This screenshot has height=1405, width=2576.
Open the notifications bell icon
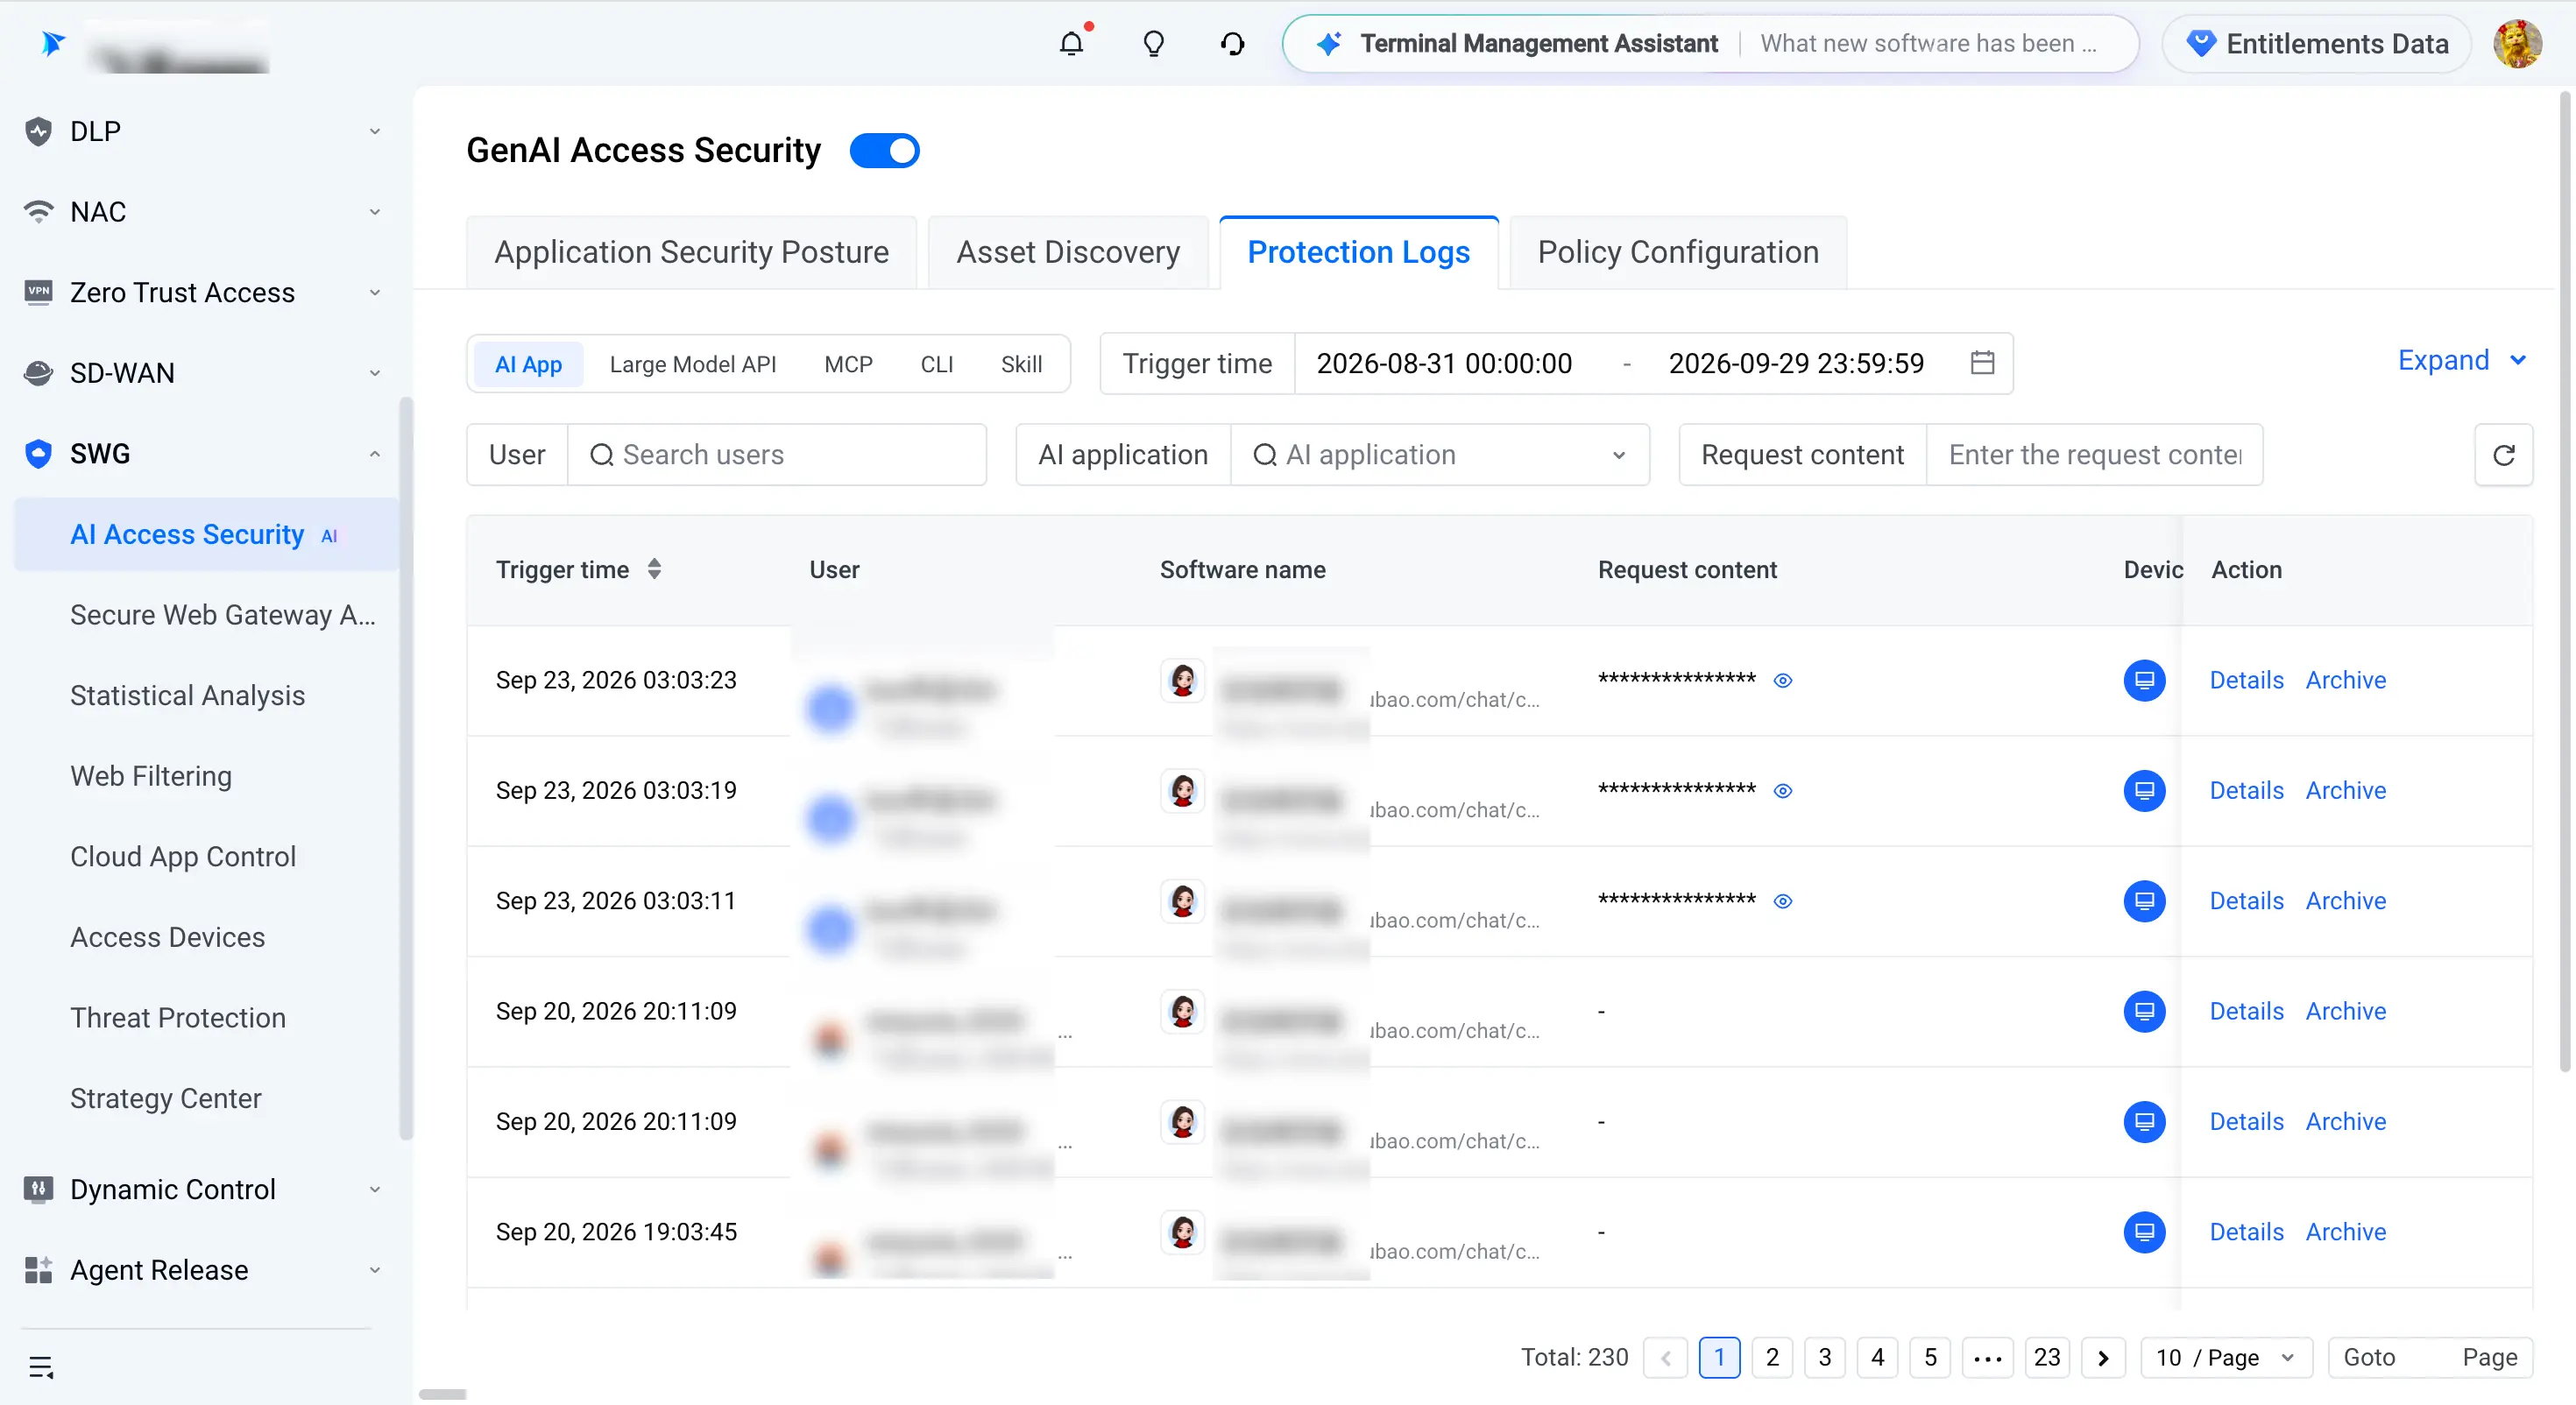[1071, 43]
